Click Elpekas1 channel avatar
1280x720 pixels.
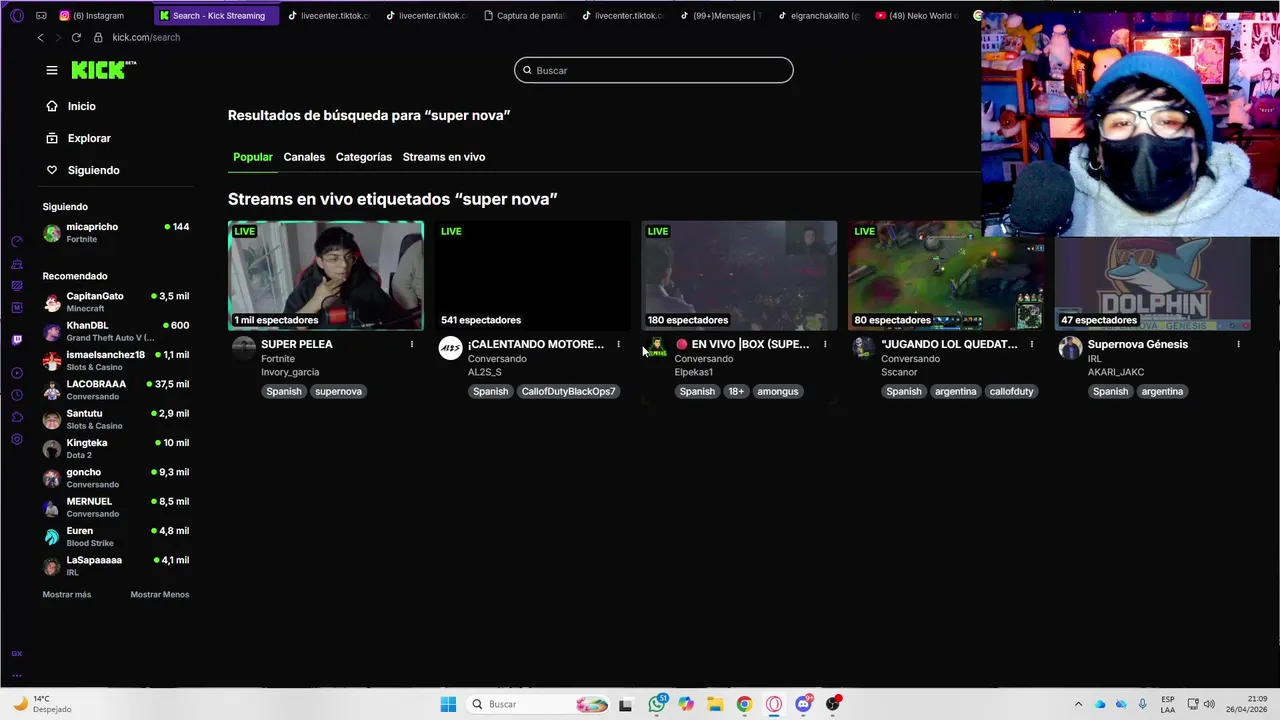click(x=657, y=348)
